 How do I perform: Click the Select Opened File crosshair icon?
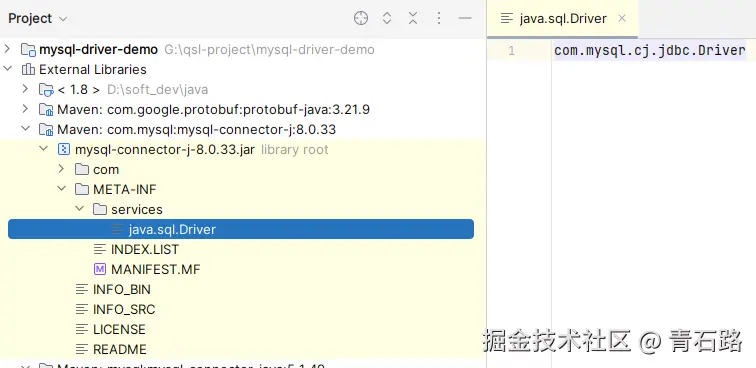tap(361, 18)
